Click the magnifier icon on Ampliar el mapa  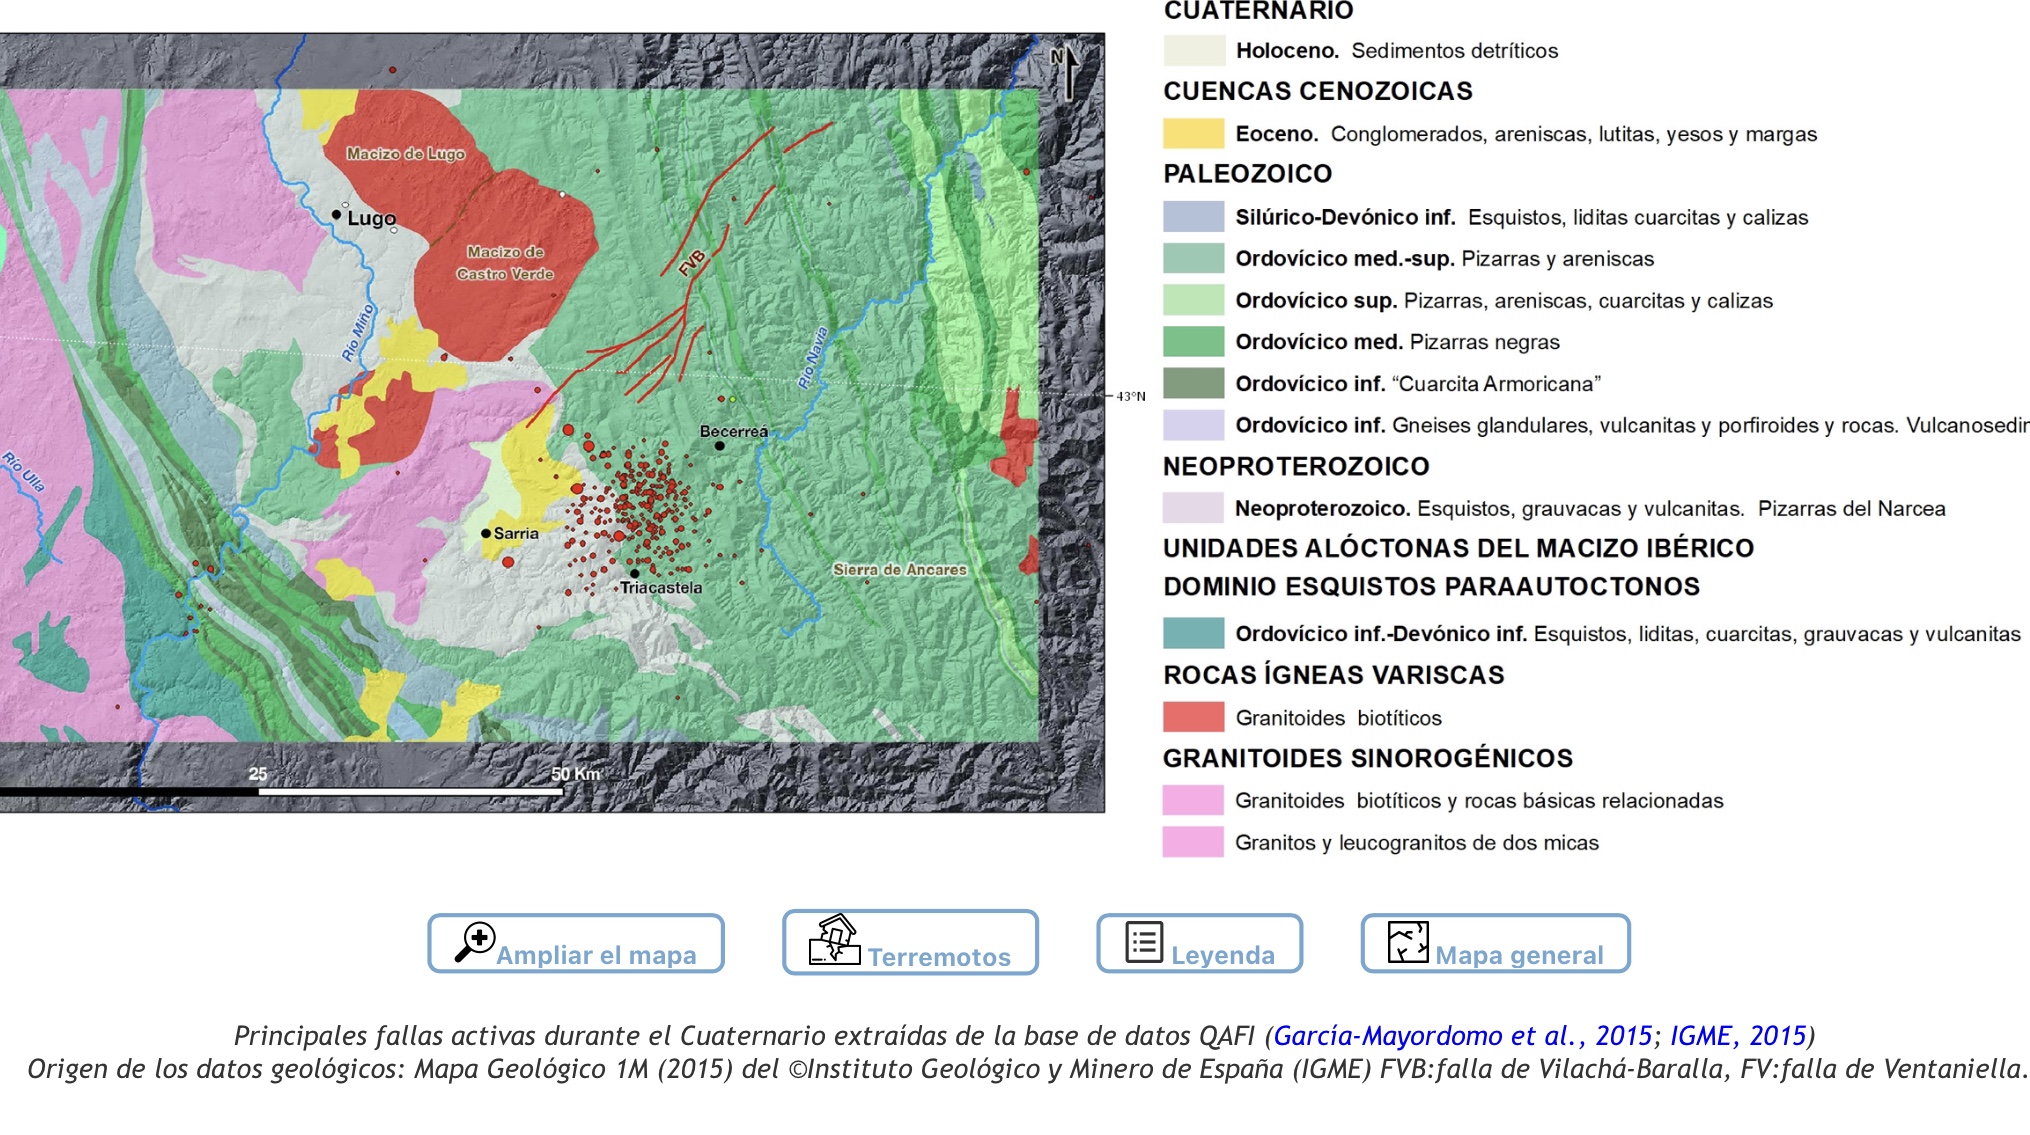click(x=475, y=942)
